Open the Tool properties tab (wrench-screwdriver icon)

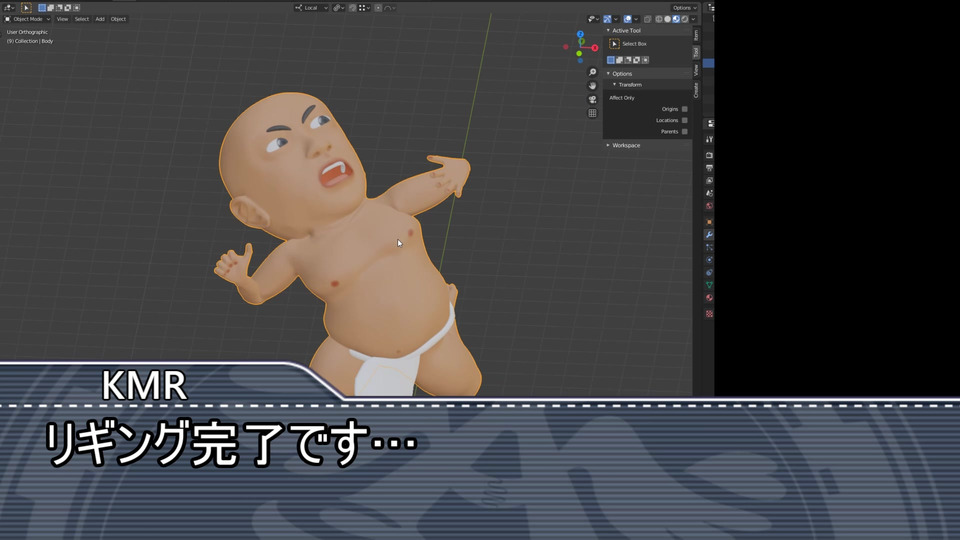tap(709, 139)
